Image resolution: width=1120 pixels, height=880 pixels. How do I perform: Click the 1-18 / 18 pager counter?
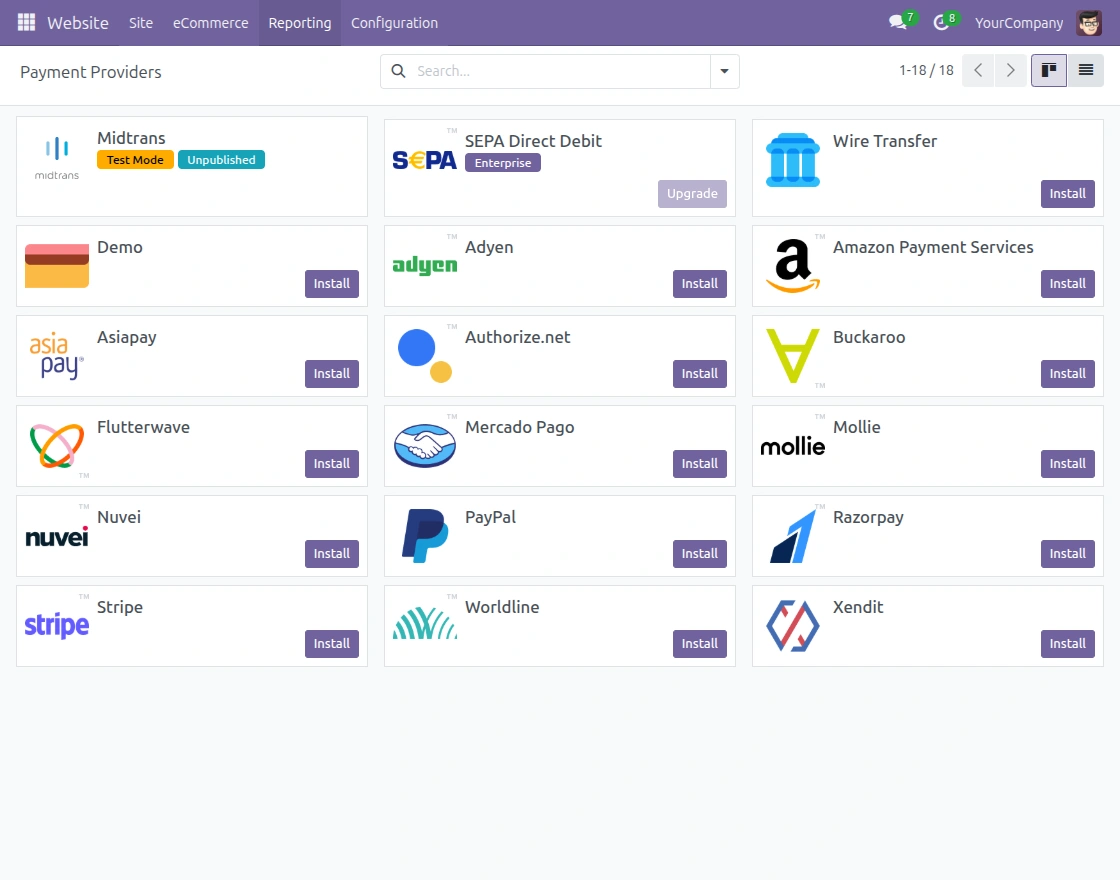(x=926, y=70)
